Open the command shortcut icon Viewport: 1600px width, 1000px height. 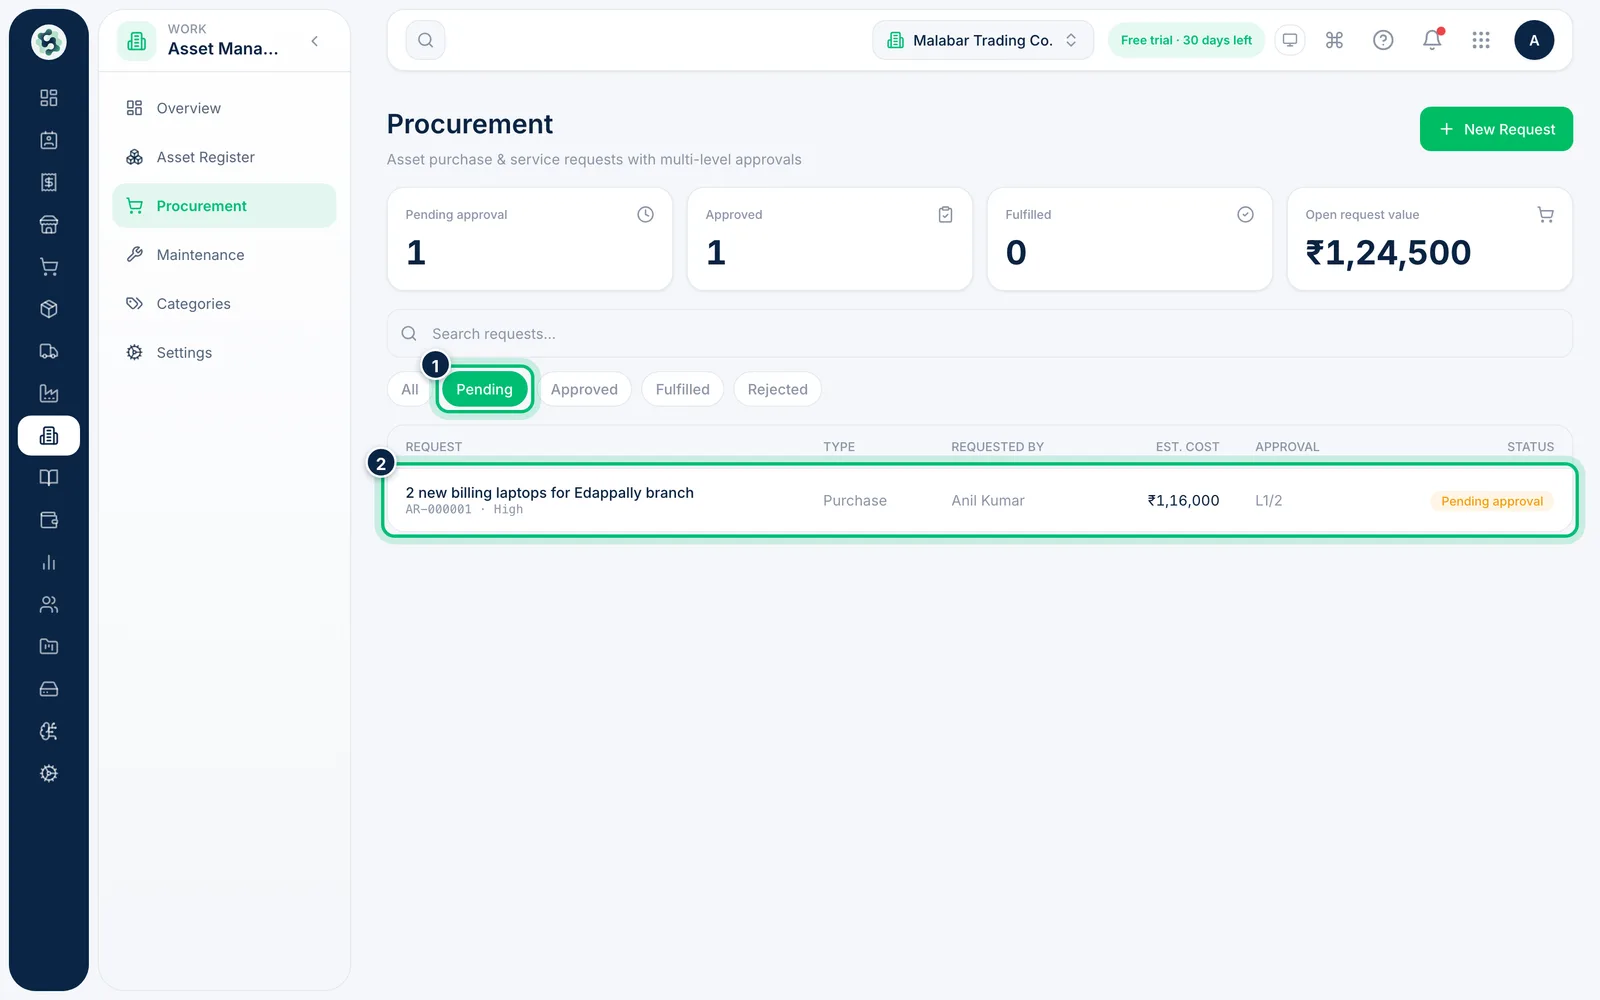point(1334,40)
